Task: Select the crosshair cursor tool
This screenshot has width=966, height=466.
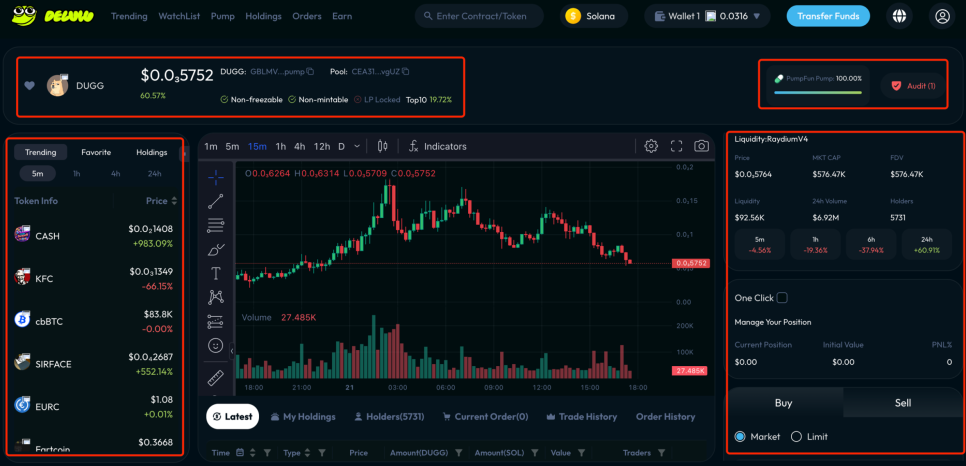Action: [x=216, y=178]
